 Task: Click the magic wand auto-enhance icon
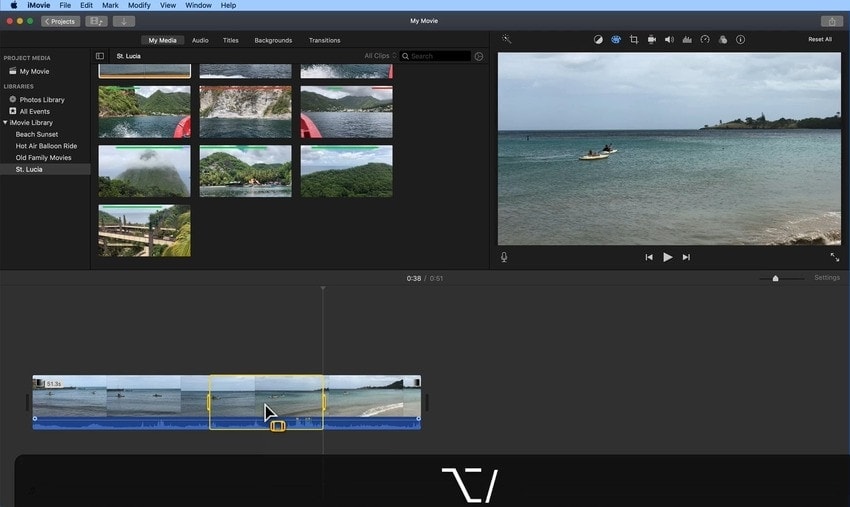pos(507,39)
